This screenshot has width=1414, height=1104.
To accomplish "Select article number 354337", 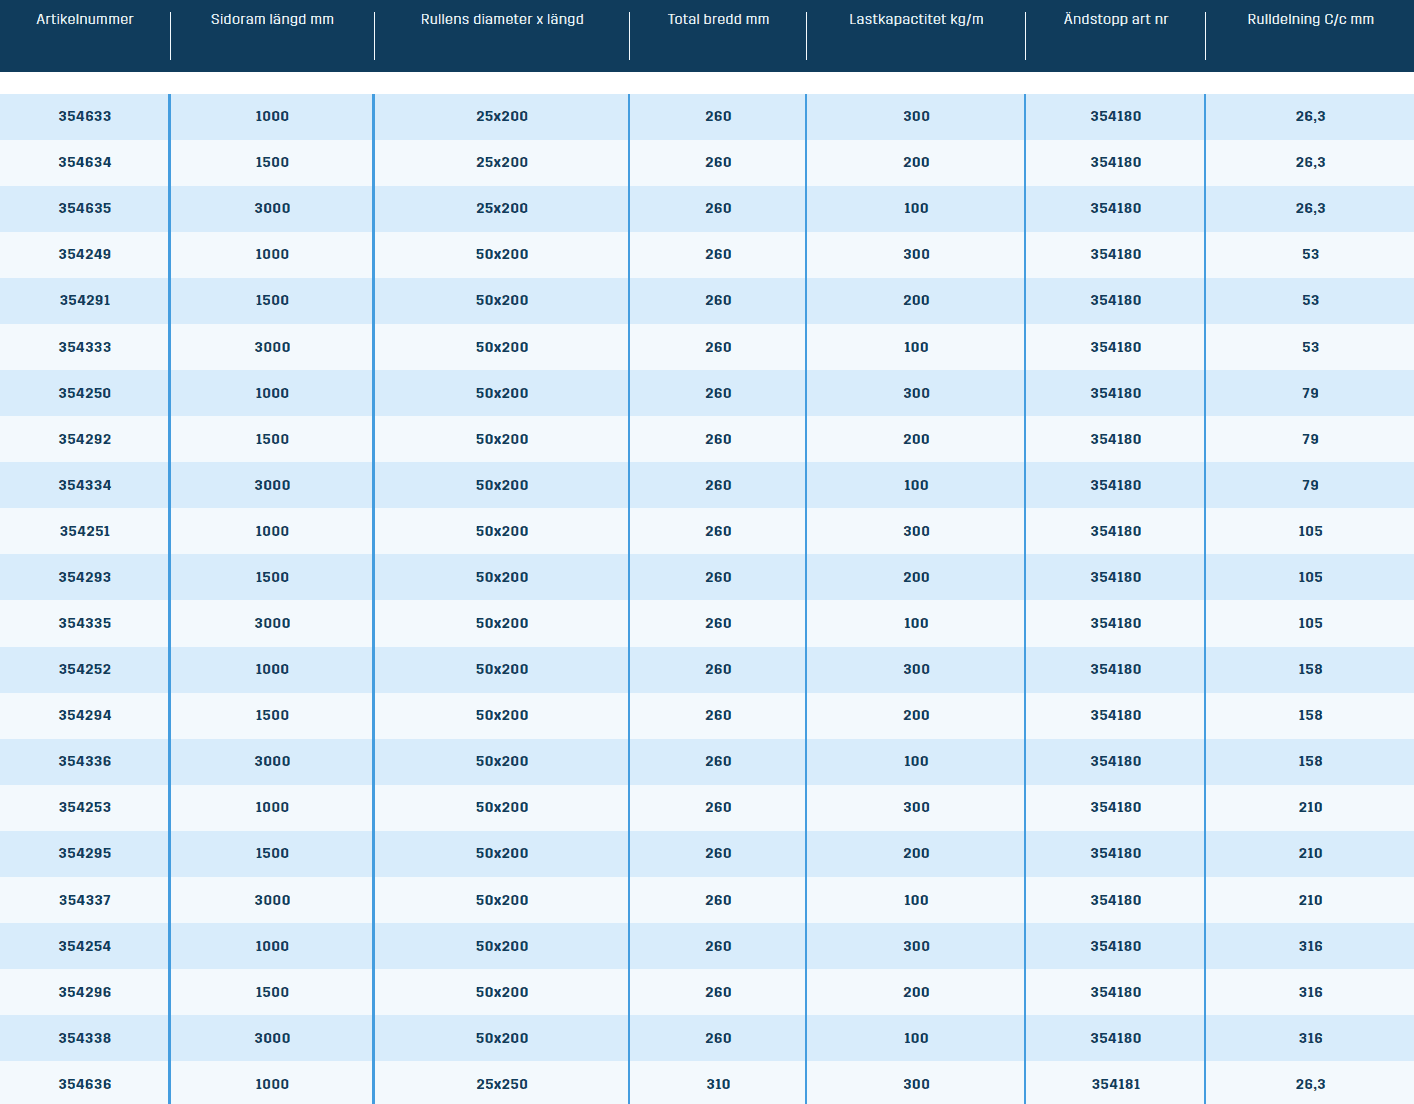I will (x=85, y=900).
